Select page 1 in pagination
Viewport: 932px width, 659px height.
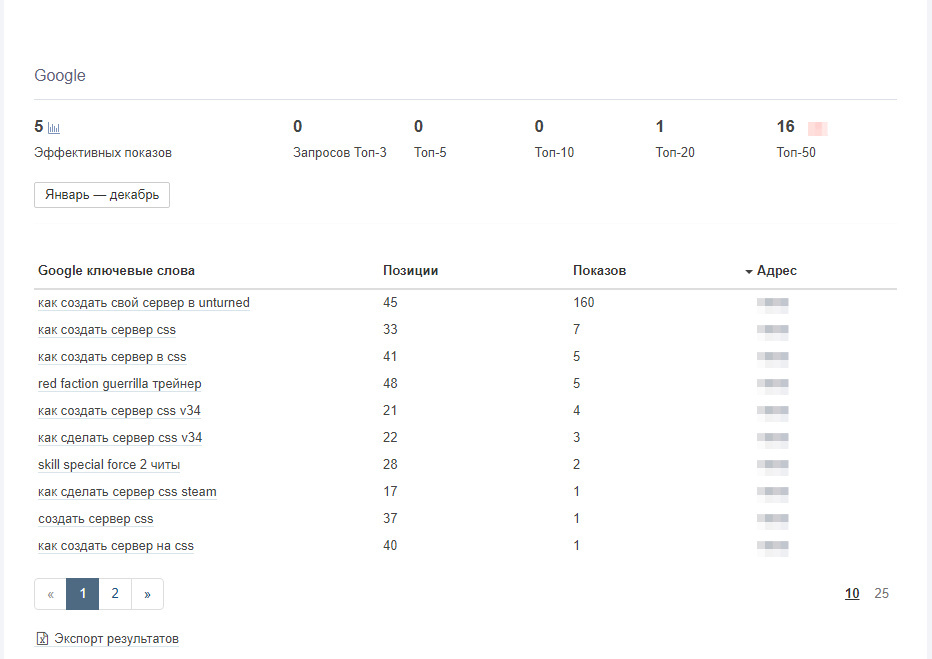point(83,594)
